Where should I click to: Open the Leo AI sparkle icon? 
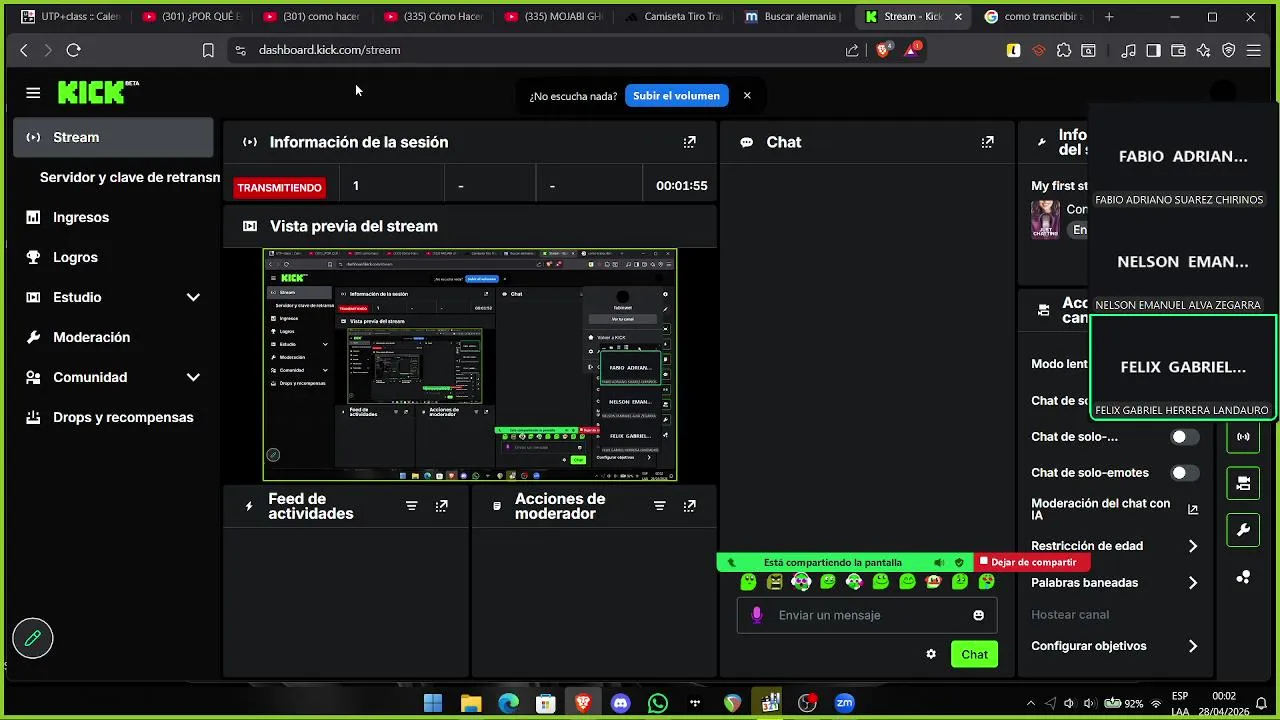tap(1203, 50)
